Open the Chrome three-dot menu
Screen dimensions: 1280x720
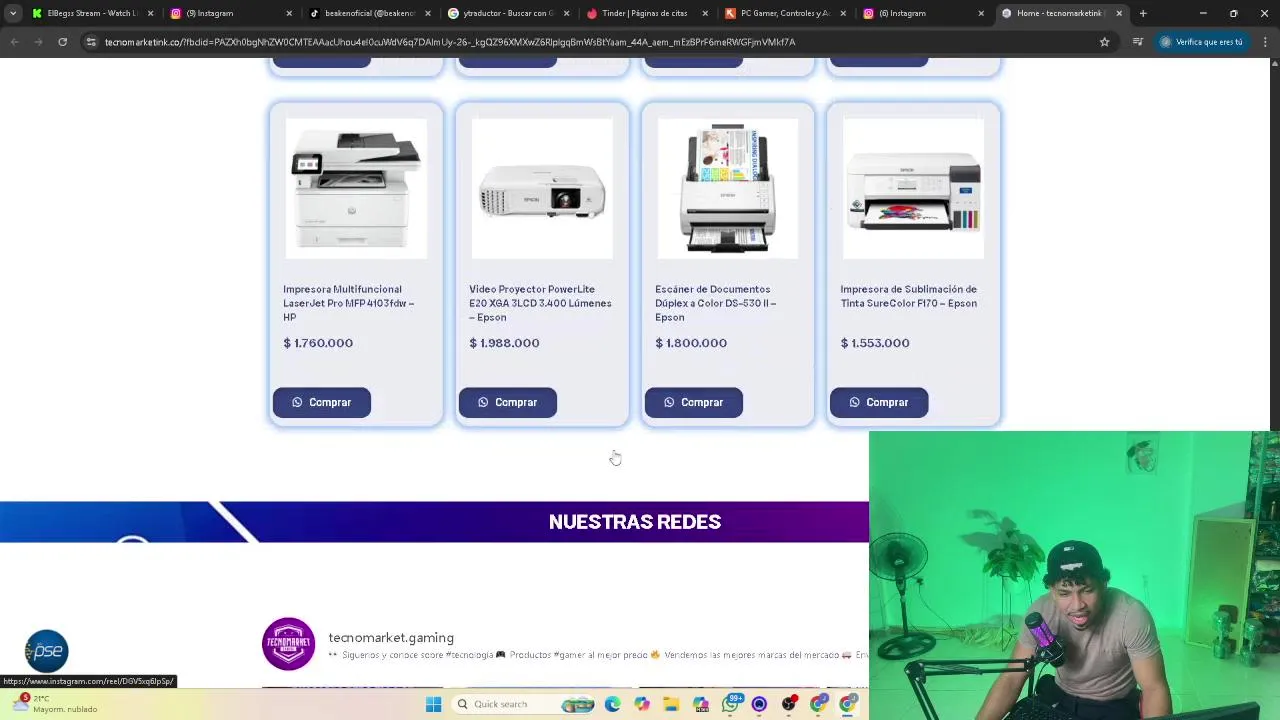pos(1265,42)
